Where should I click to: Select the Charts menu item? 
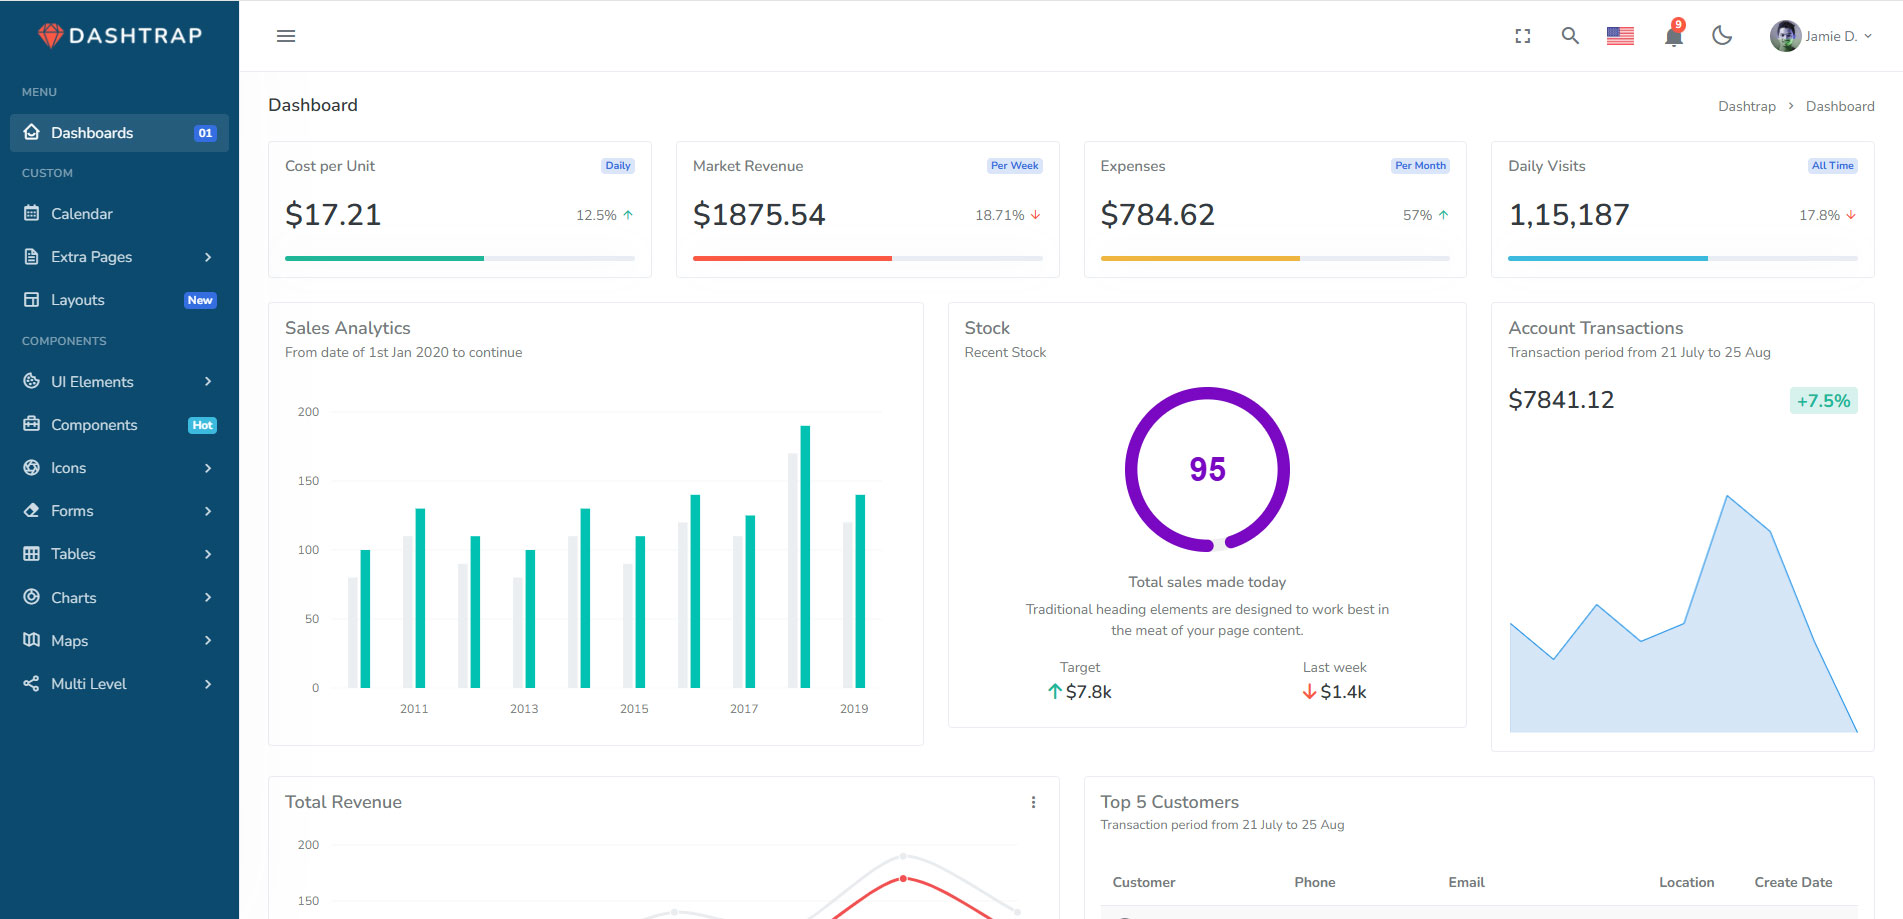(x=119, y=597)
